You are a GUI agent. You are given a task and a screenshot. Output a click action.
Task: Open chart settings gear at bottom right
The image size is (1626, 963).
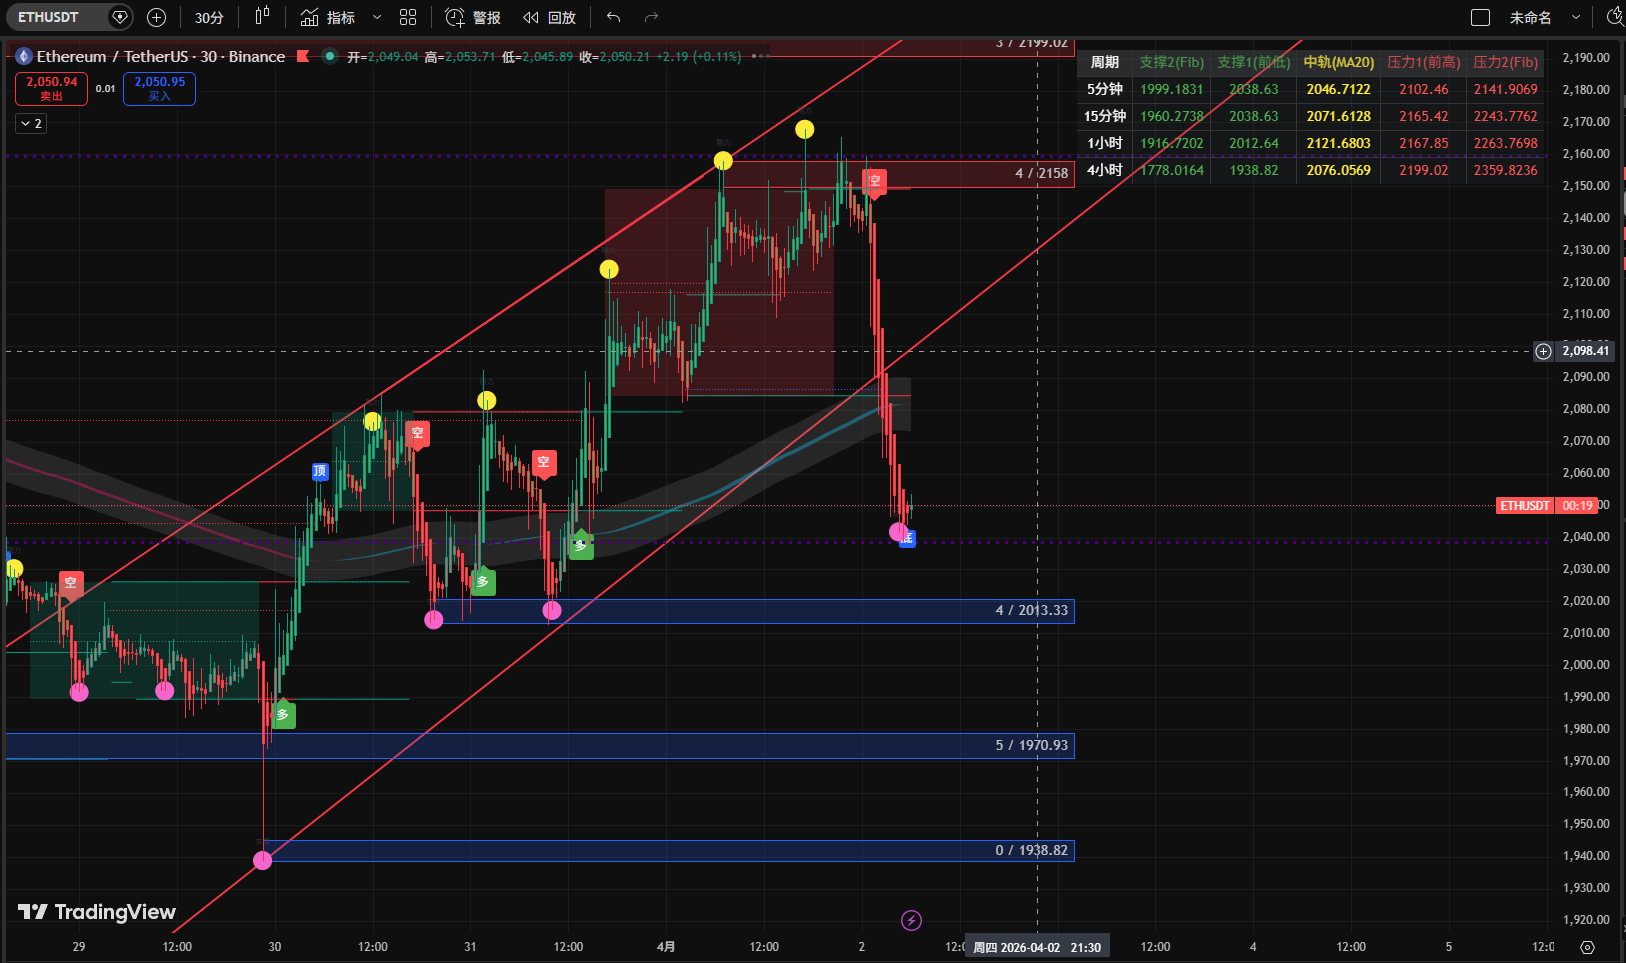1587,946
